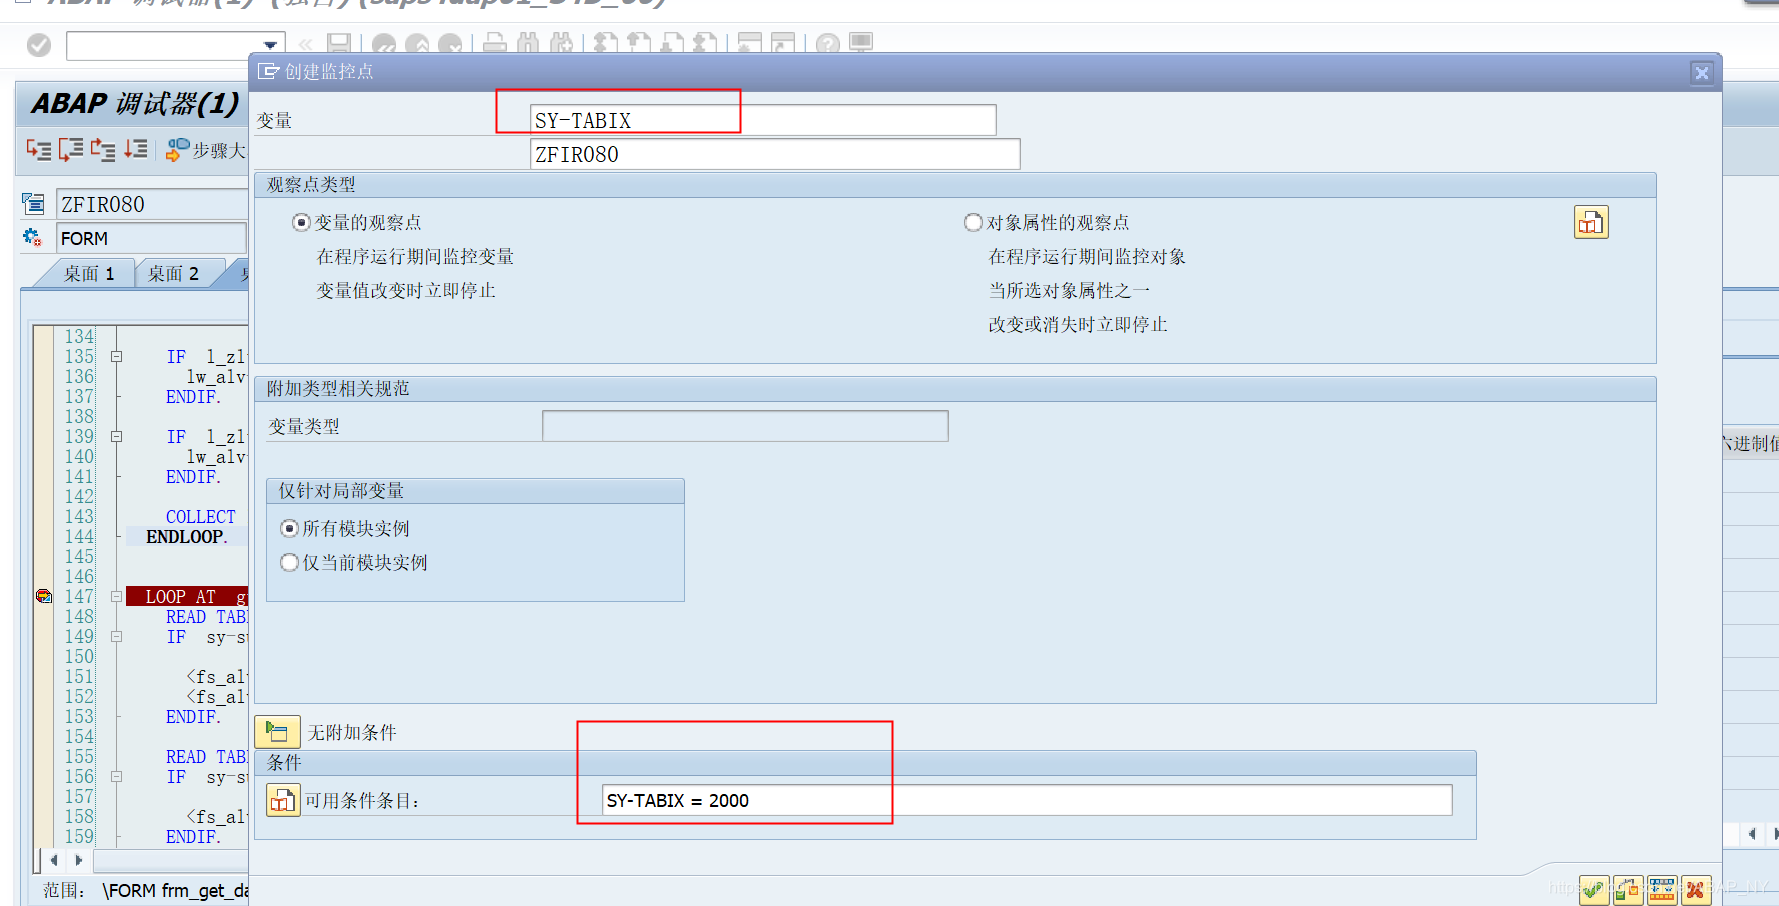
Task: Click the monitor layout icon in toolbar
Action: pos(861,44)
